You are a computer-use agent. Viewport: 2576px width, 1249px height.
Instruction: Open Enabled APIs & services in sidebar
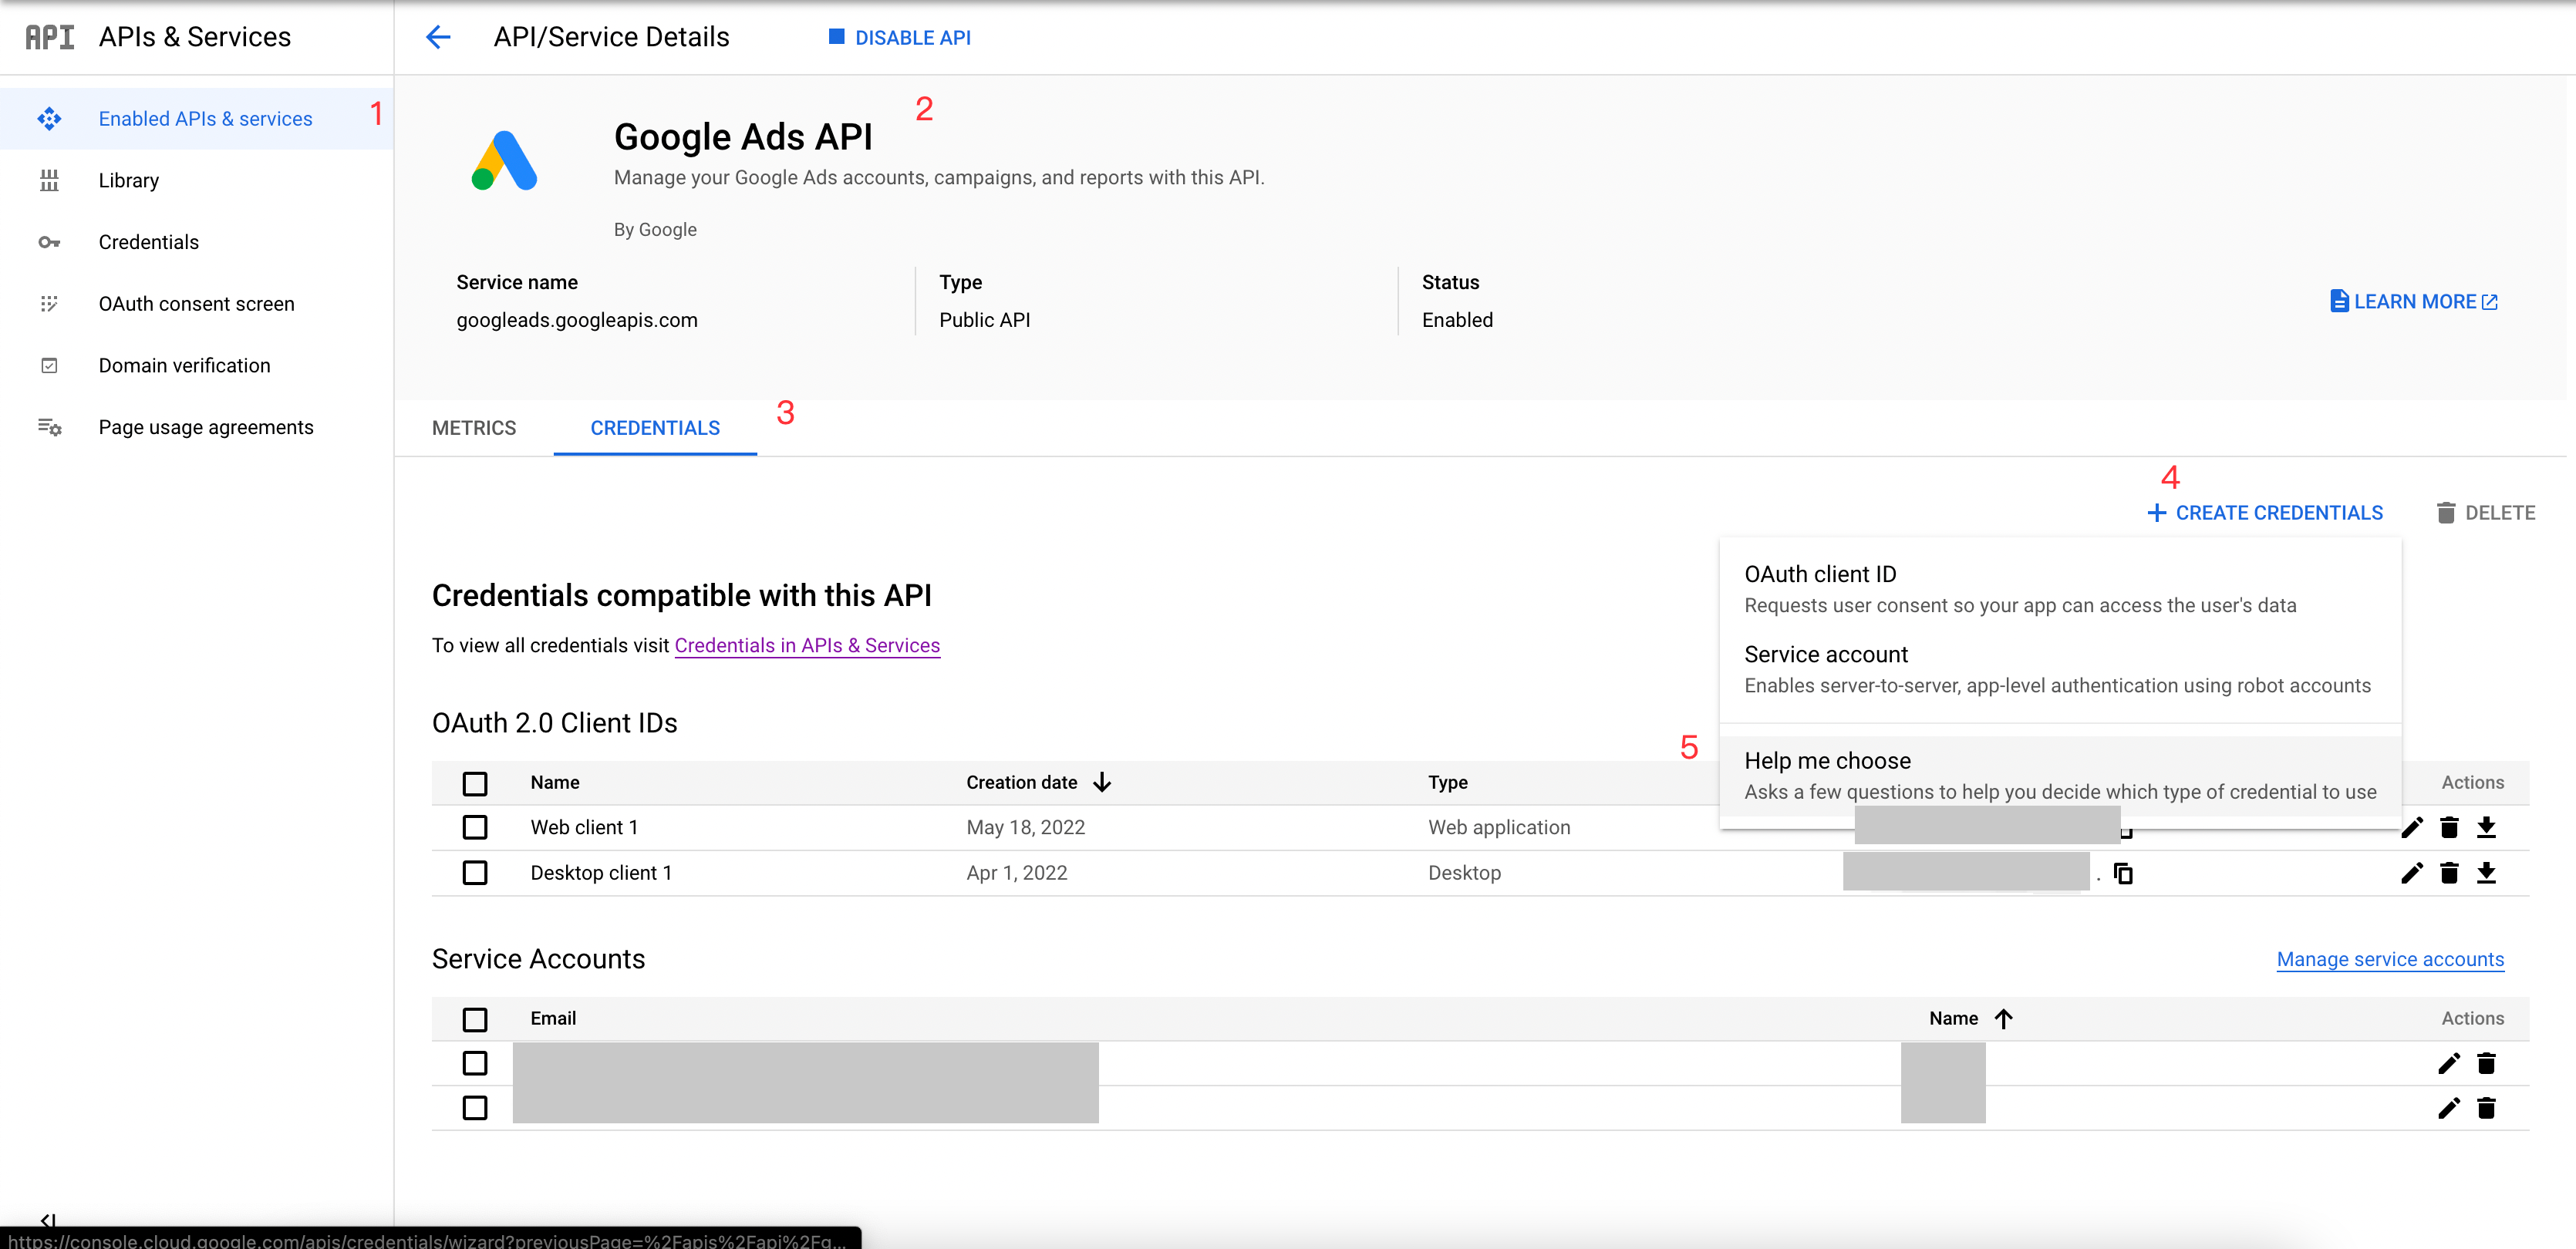click(x=196, y=119)
